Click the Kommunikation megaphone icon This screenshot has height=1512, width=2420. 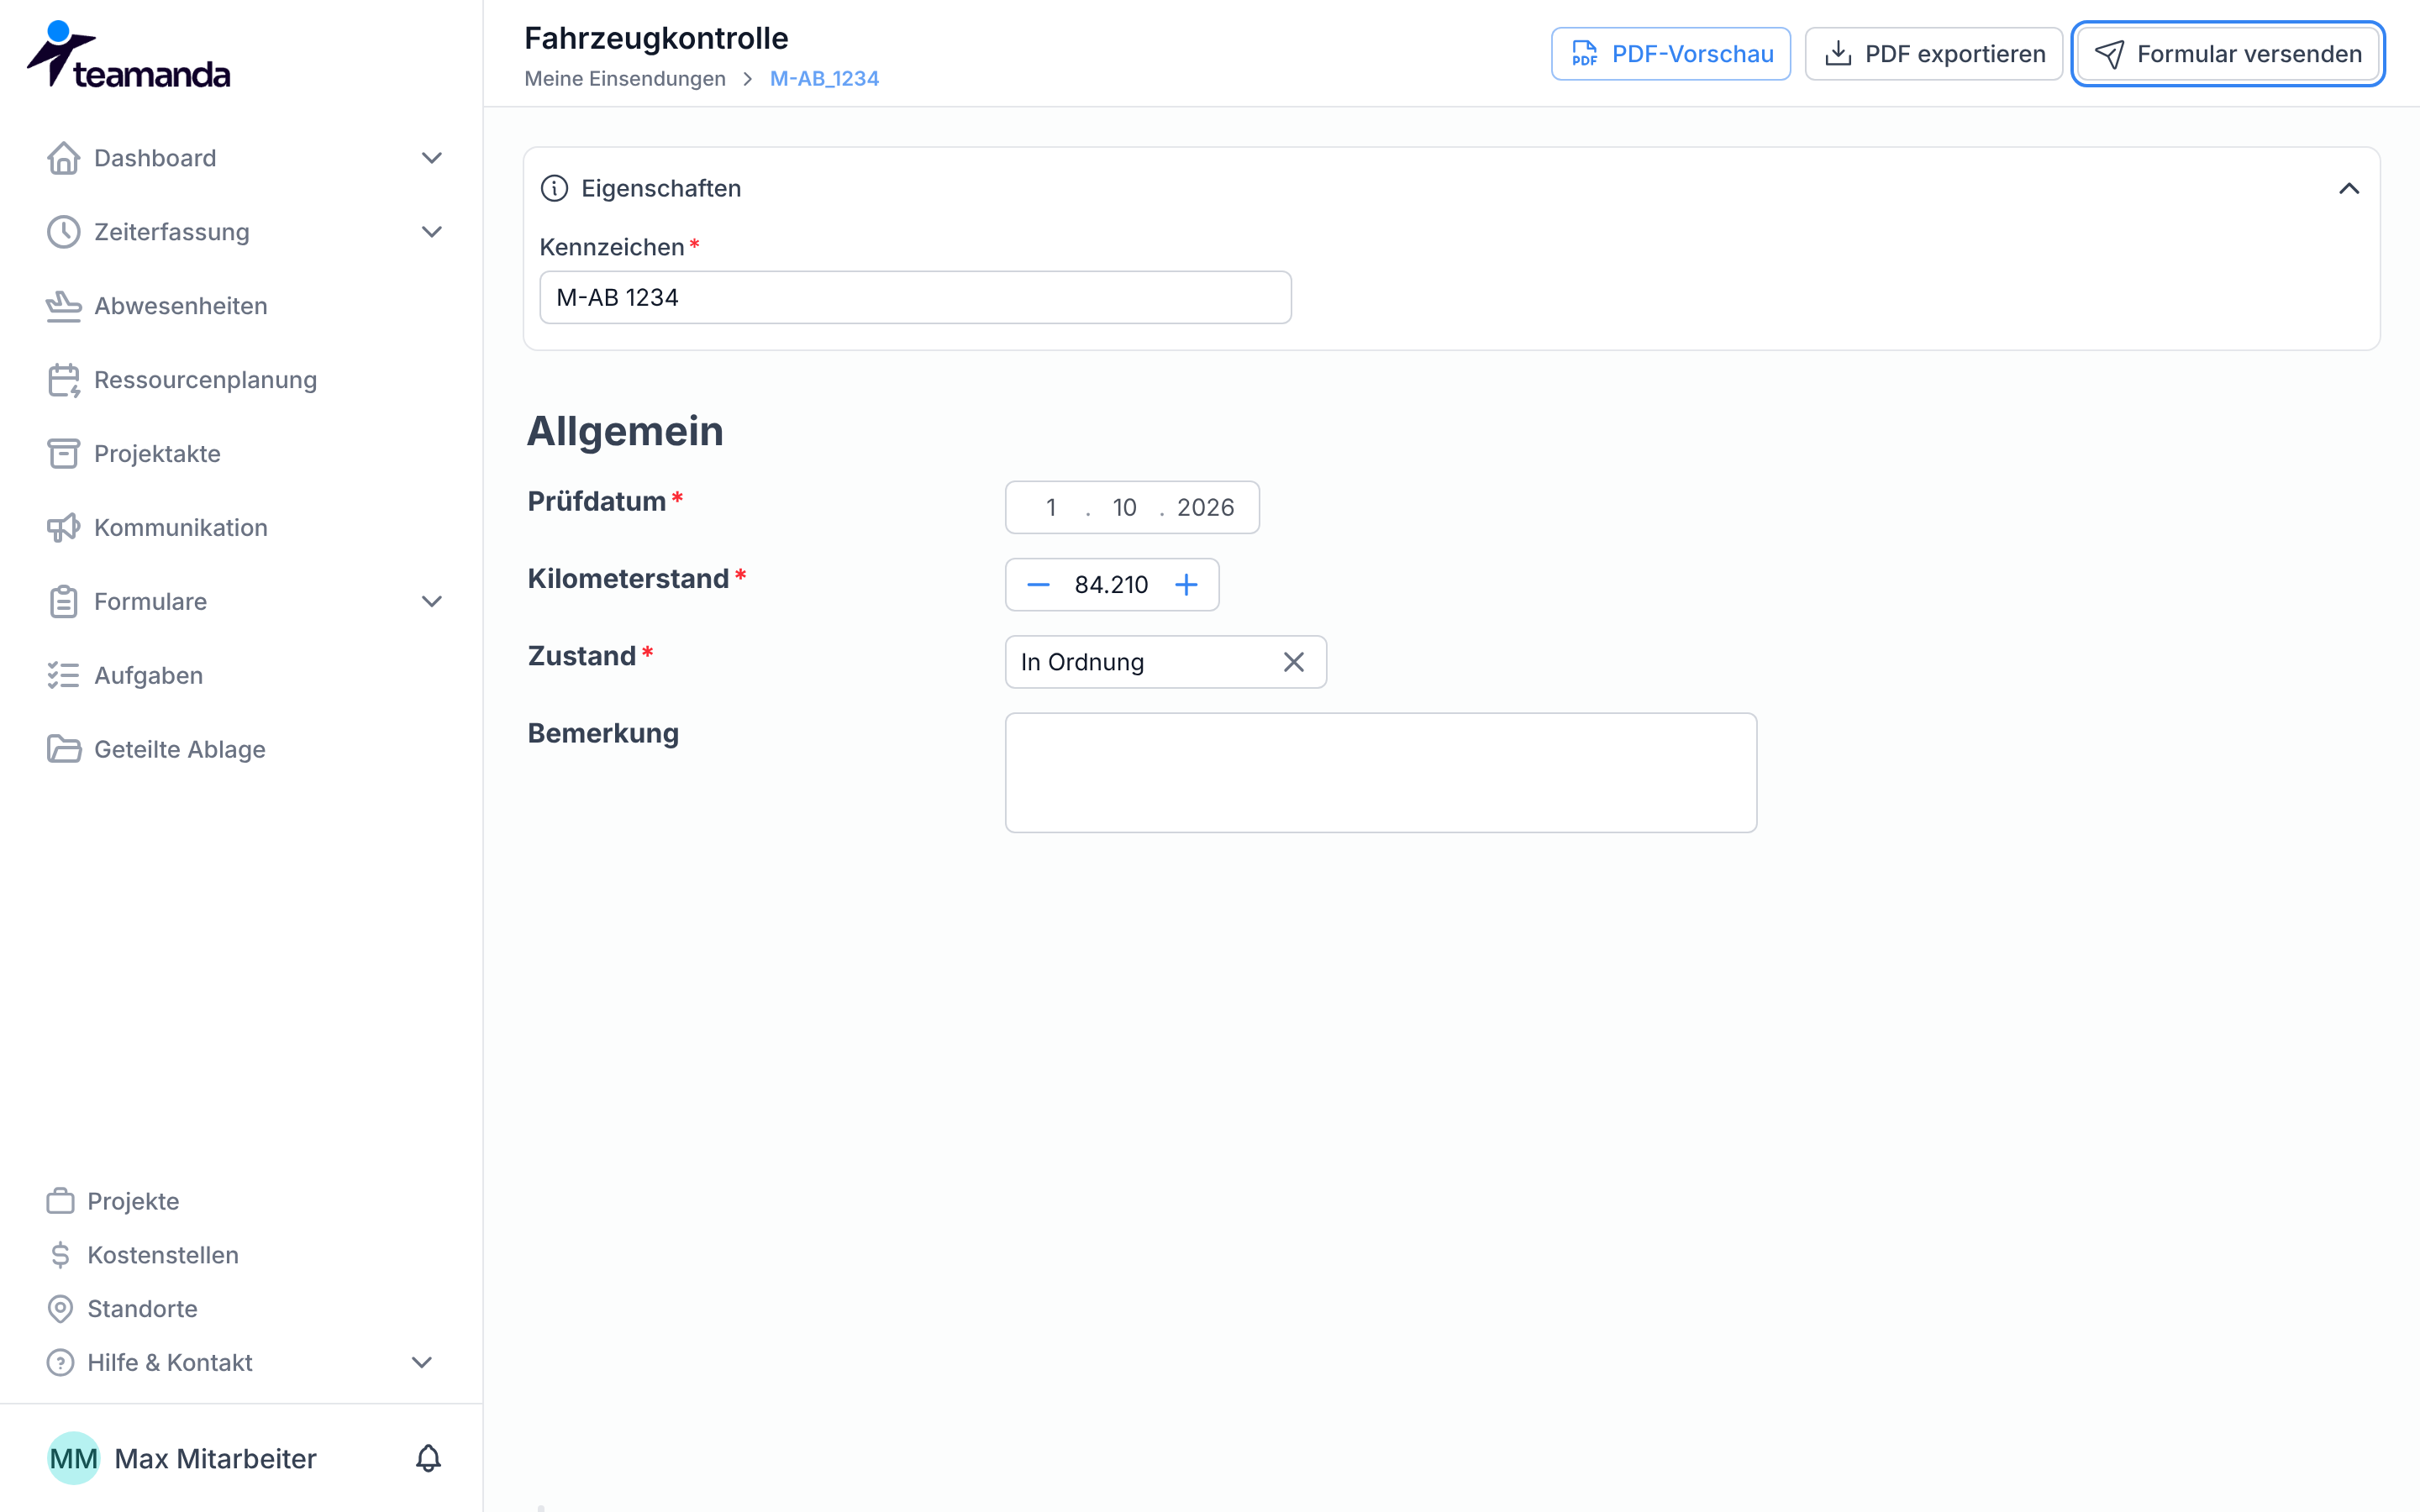click(64, 528)
